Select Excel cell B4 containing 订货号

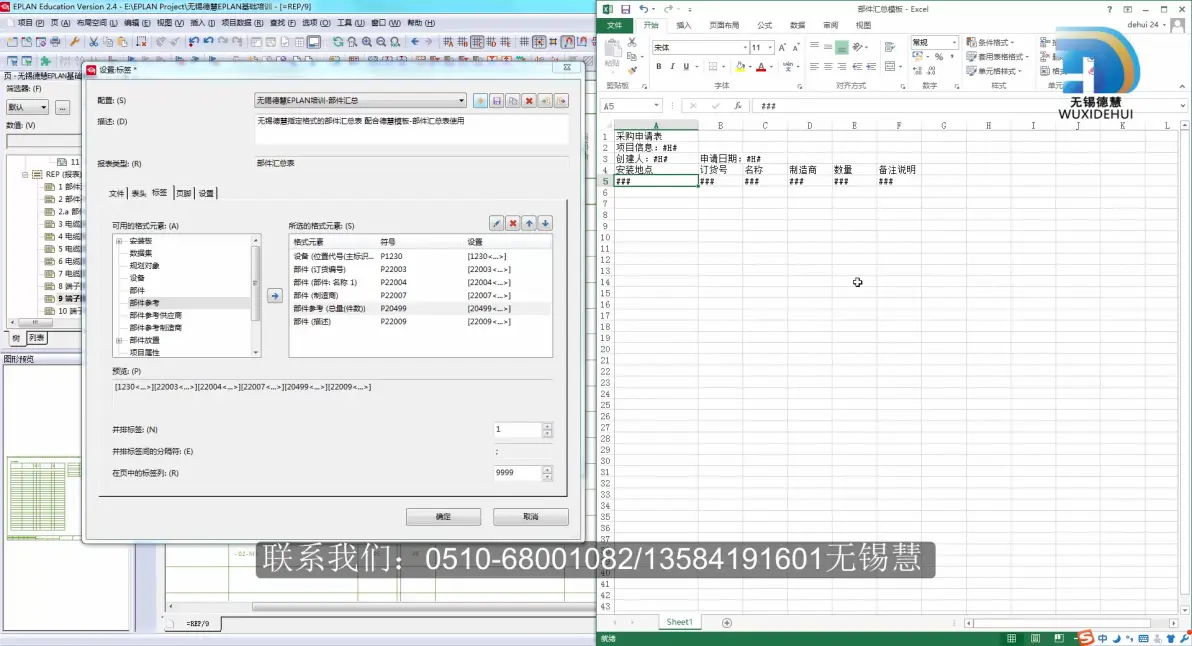pos(720,170)
